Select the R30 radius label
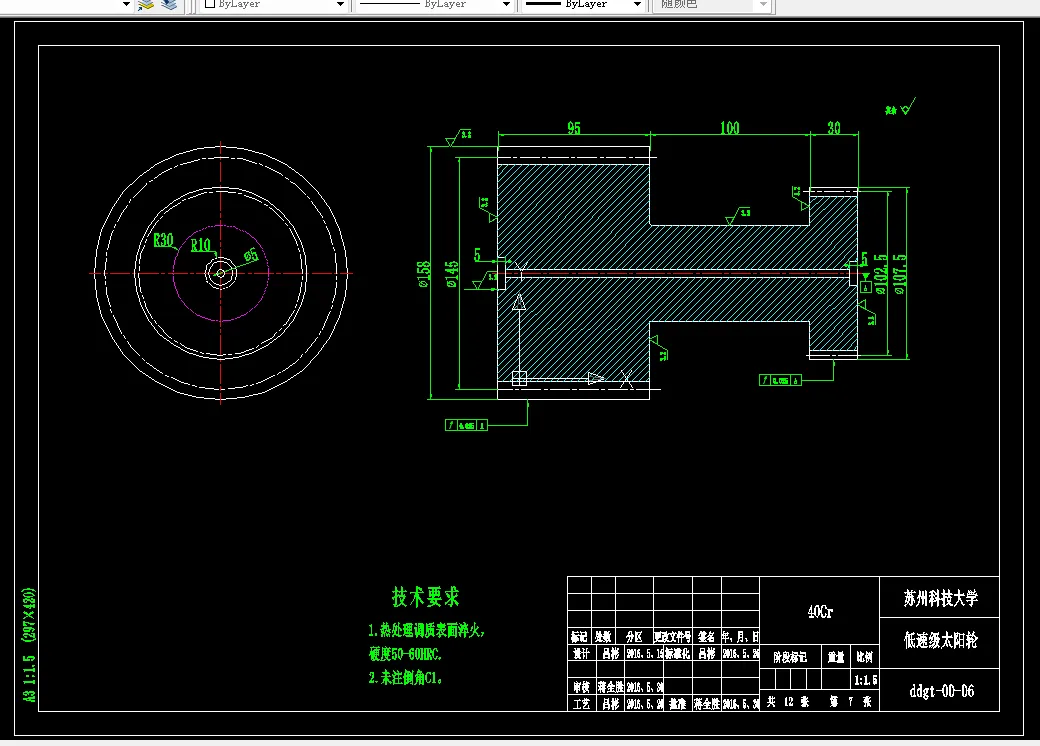This screenshot has width=1040, height=746. click(163, 240)
